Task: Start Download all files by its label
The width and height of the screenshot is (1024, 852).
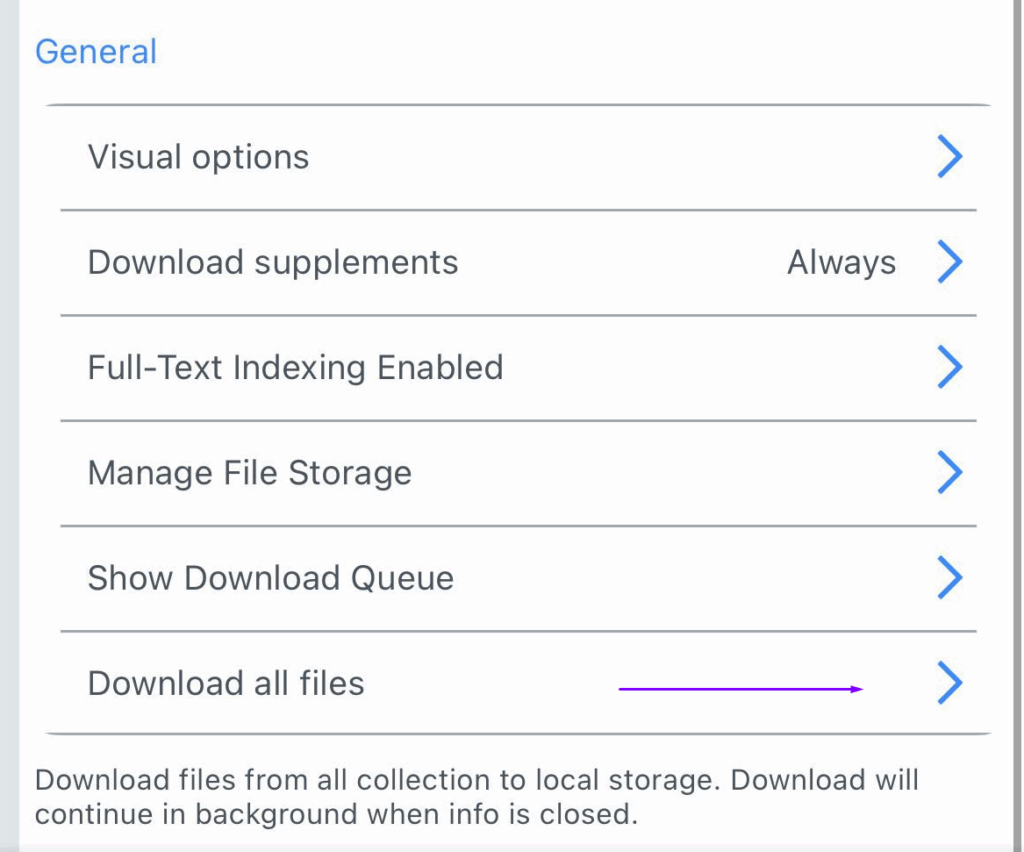Action: click(x=226, y=683)
